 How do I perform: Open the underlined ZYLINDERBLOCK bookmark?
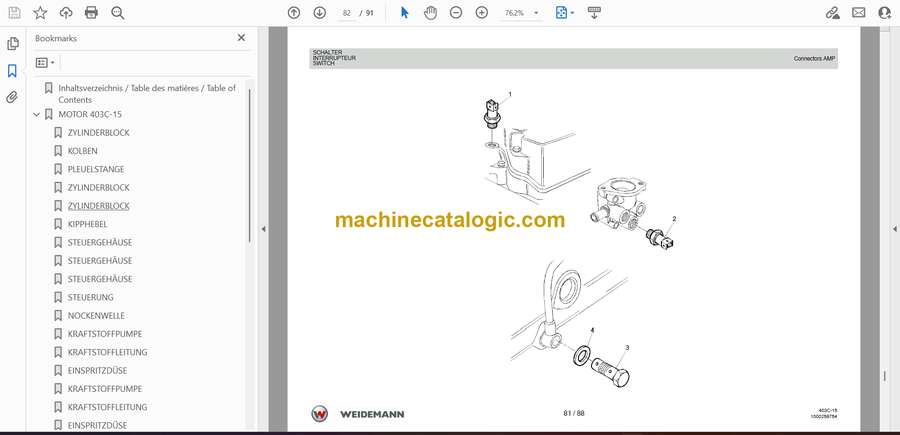tap(99, 206)
